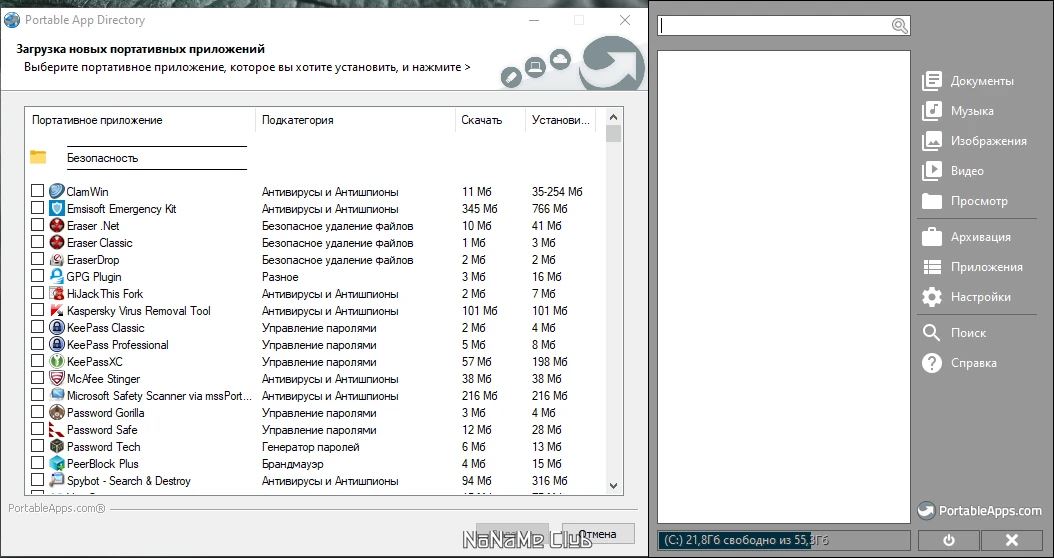The image size is (1054, 558).
Task: Open Архивация in PortableApps menu
Action: pos(966,237)
